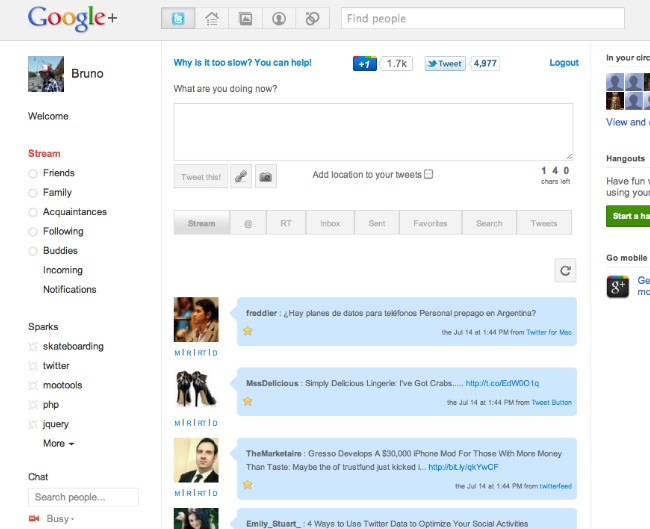This screenshot has height=529, width=650.
Task: Select the Friends circle radio button
Action: (33, 173)
